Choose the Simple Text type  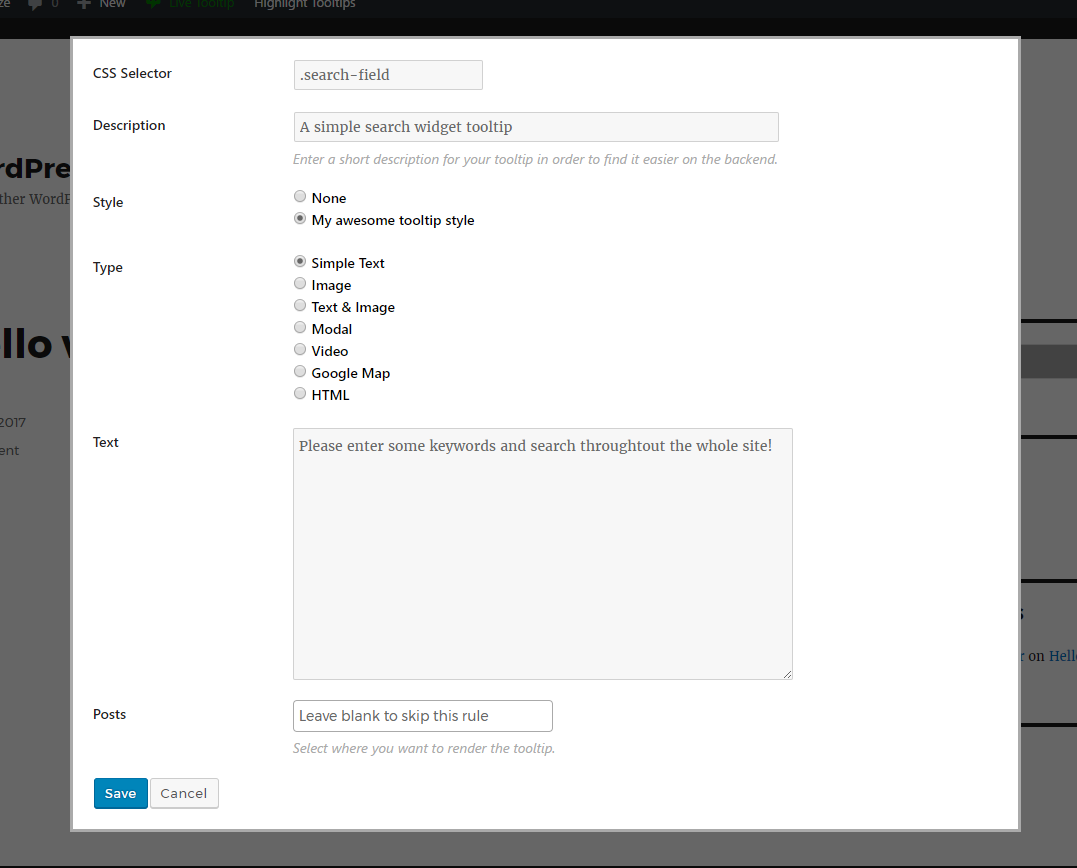(300, 262)
